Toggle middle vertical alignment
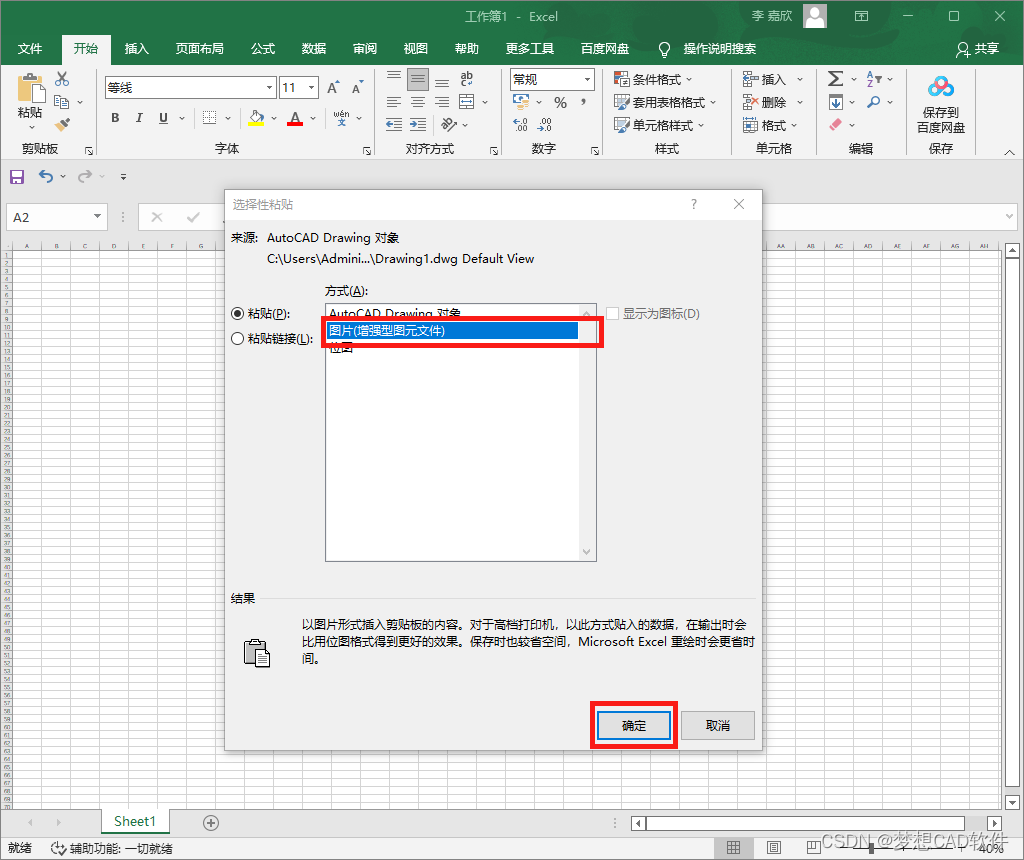The width and height of the screenshot is (1024, 860). [418, 80]
